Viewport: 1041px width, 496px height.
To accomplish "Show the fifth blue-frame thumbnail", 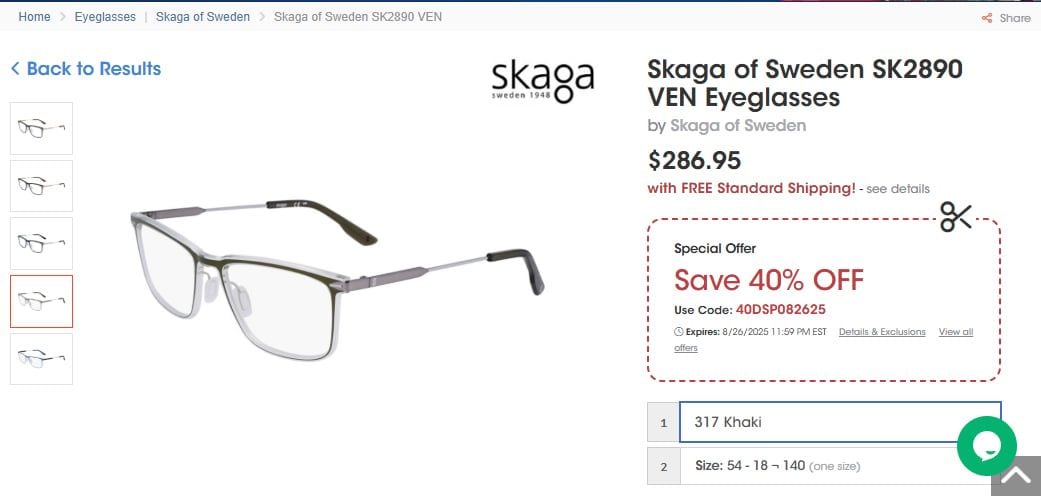I will coord(42,359).
